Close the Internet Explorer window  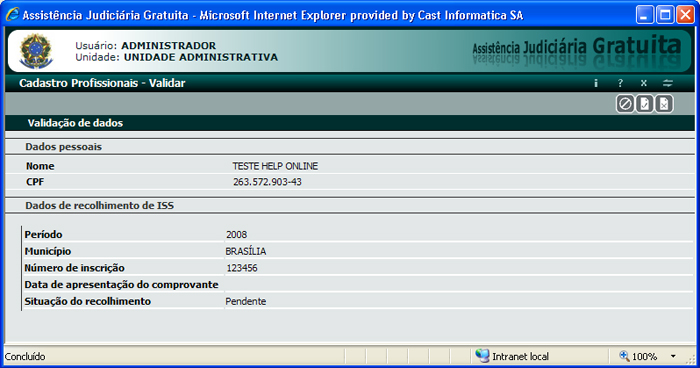coord(685,15)
